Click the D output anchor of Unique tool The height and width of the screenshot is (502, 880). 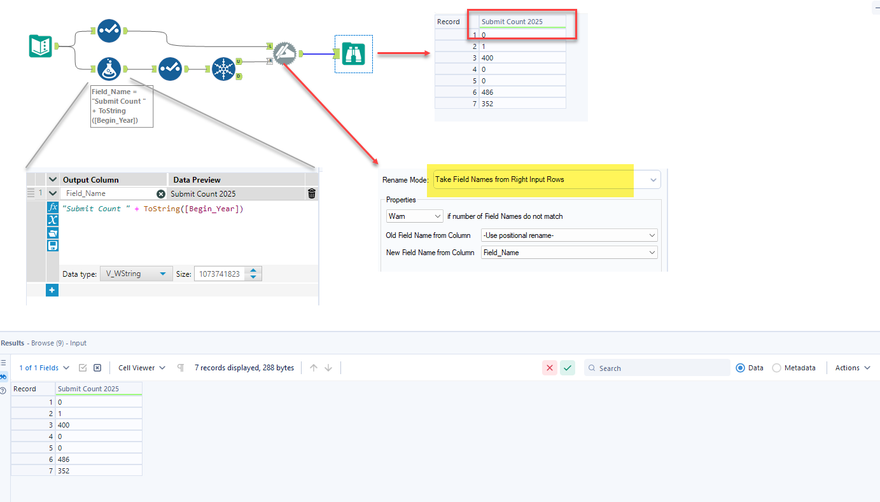[239, 76]
